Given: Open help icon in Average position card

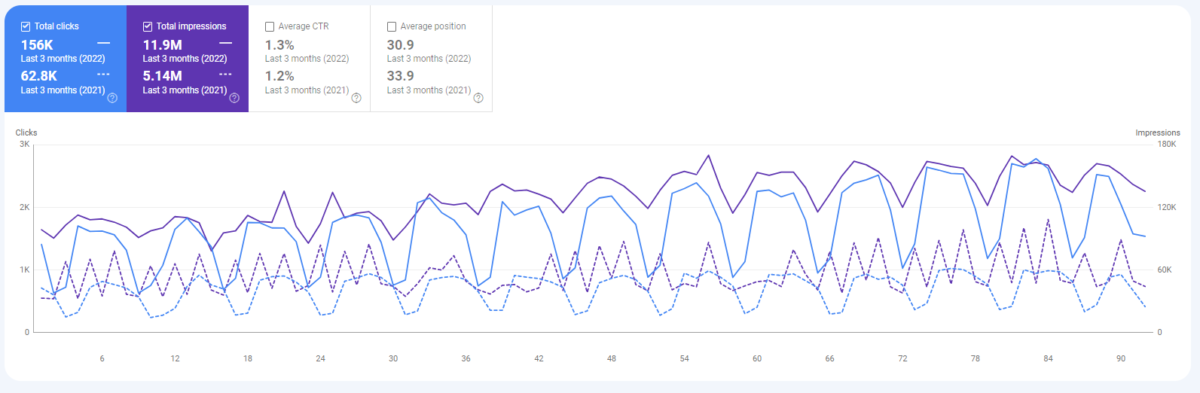Looking at the screenshot, I should (x=478, y=98).
